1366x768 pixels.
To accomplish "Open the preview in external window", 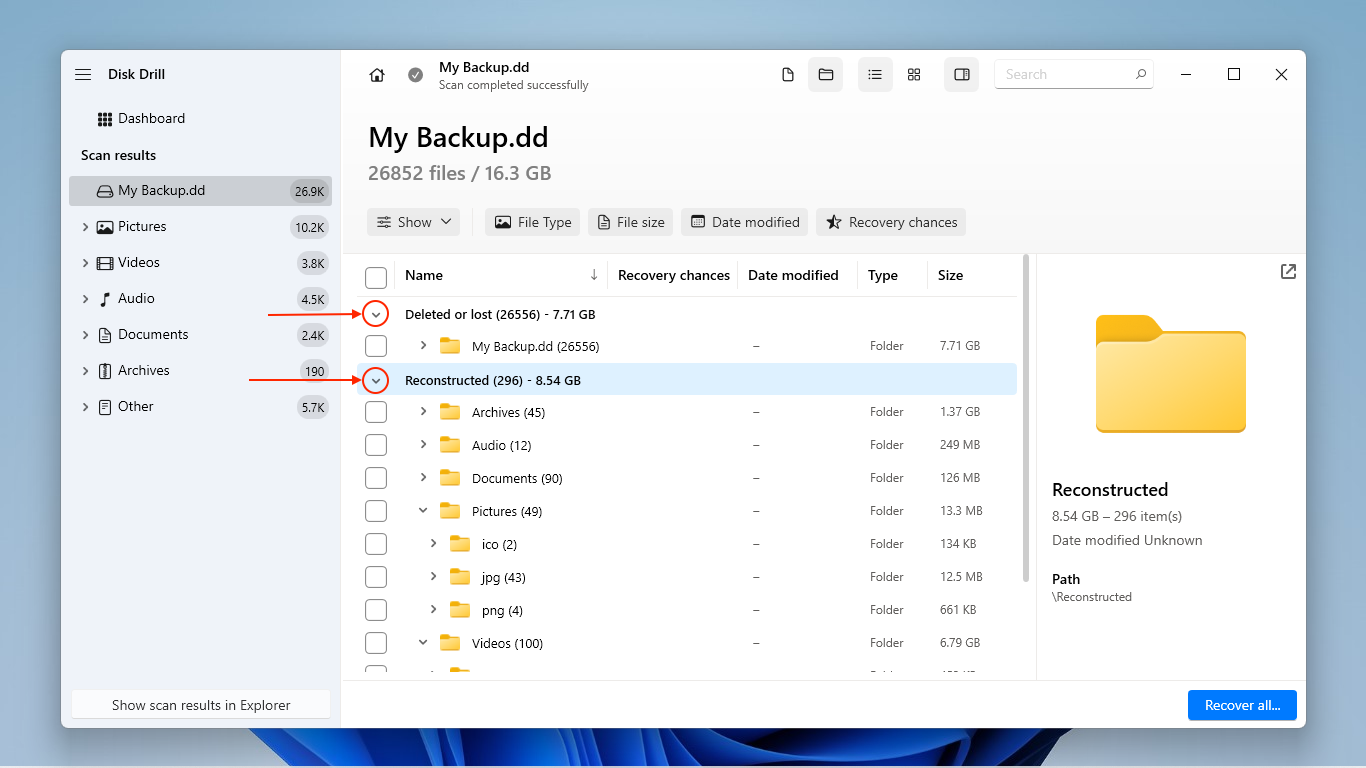I will tap(1288, 271).
